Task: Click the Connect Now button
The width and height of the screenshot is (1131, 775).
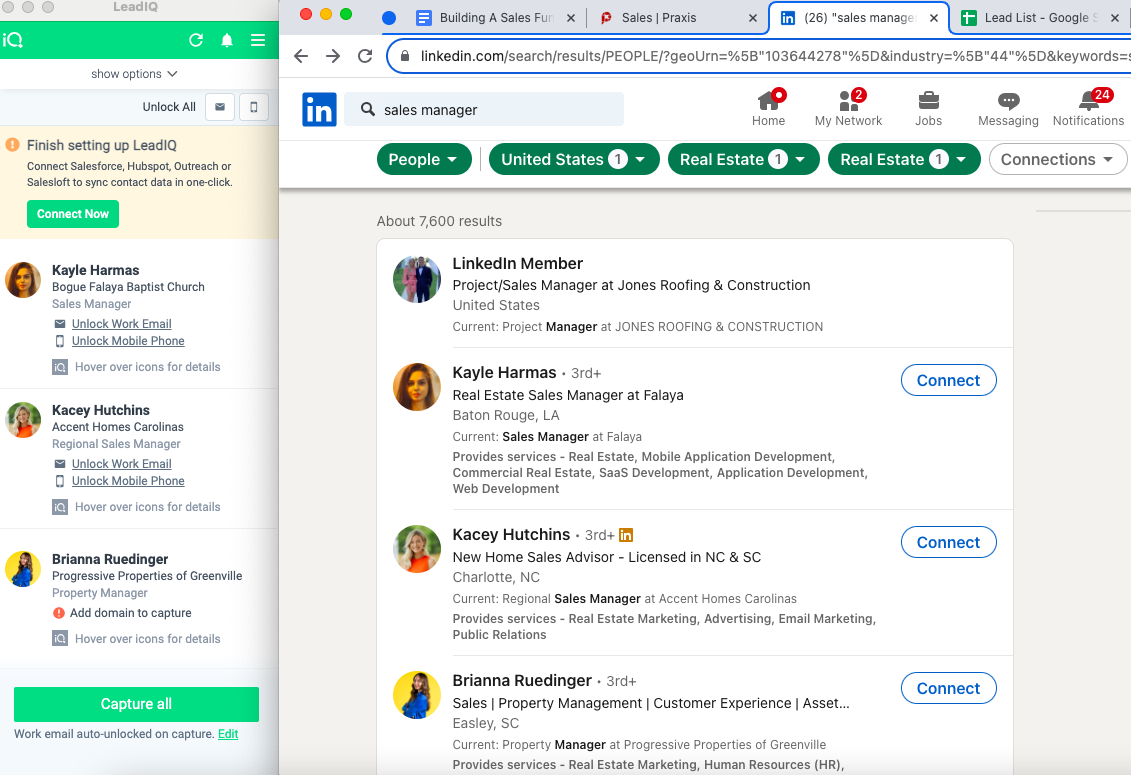Action: pos(73,214)
